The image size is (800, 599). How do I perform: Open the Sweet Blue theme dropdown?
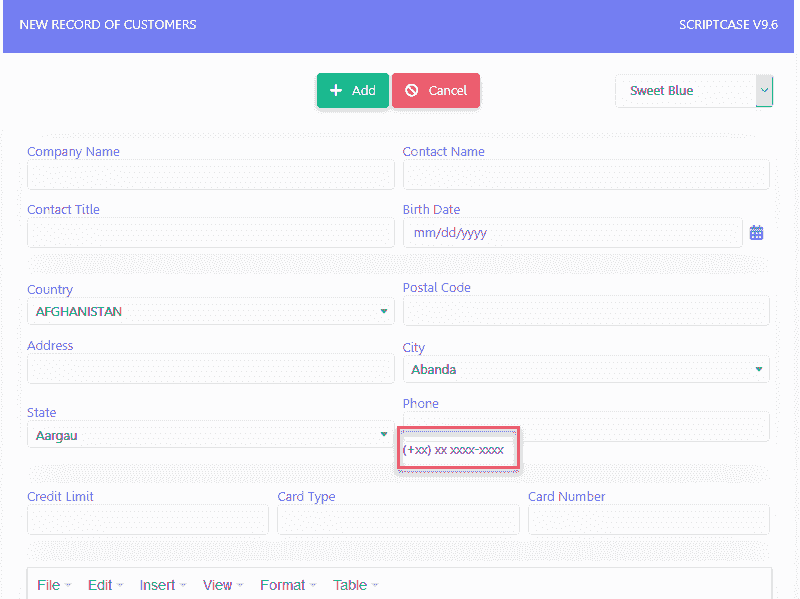point(694,91)
